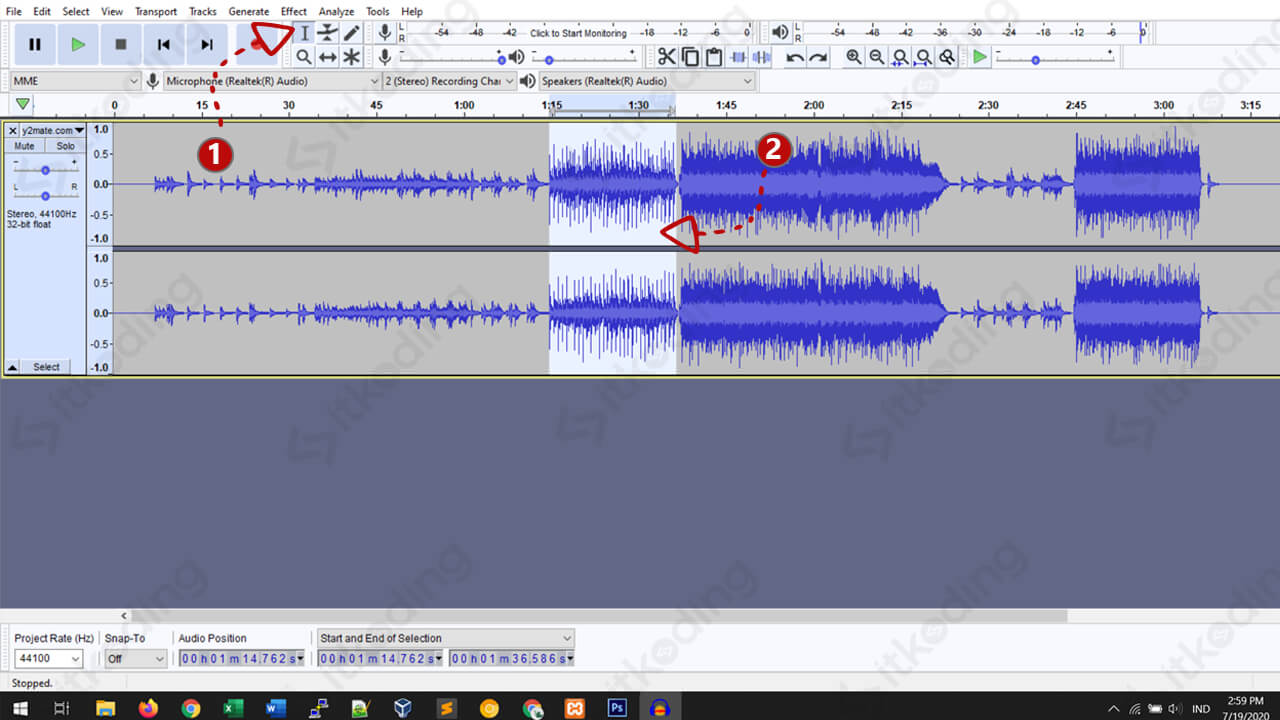
Task: Click the Play-at-Speed green button
Action: point(980,57)
